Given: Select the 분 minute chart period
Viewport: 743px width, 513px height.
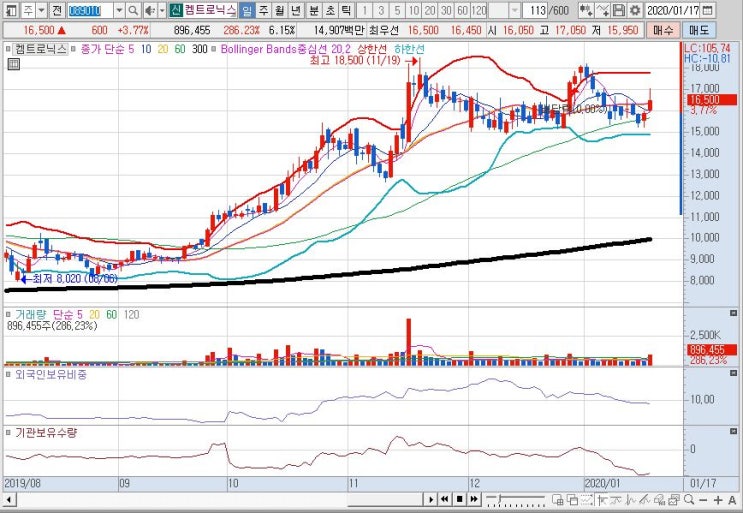Looking at the screenshot, I should tap(314, 10).
